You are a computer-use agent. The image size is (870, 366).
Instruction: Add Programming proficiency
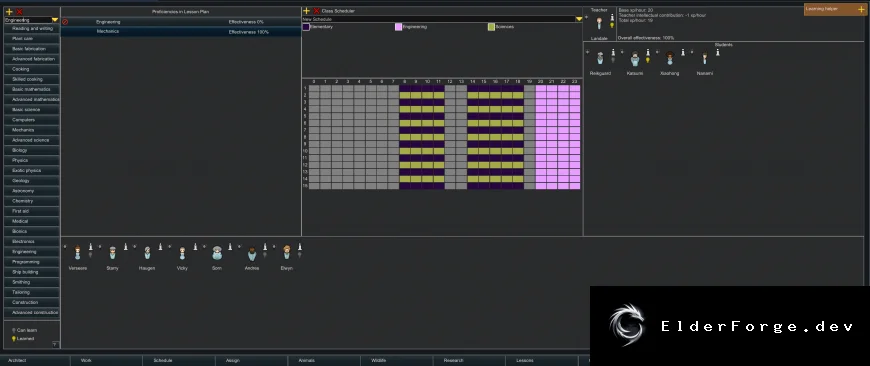32,262
